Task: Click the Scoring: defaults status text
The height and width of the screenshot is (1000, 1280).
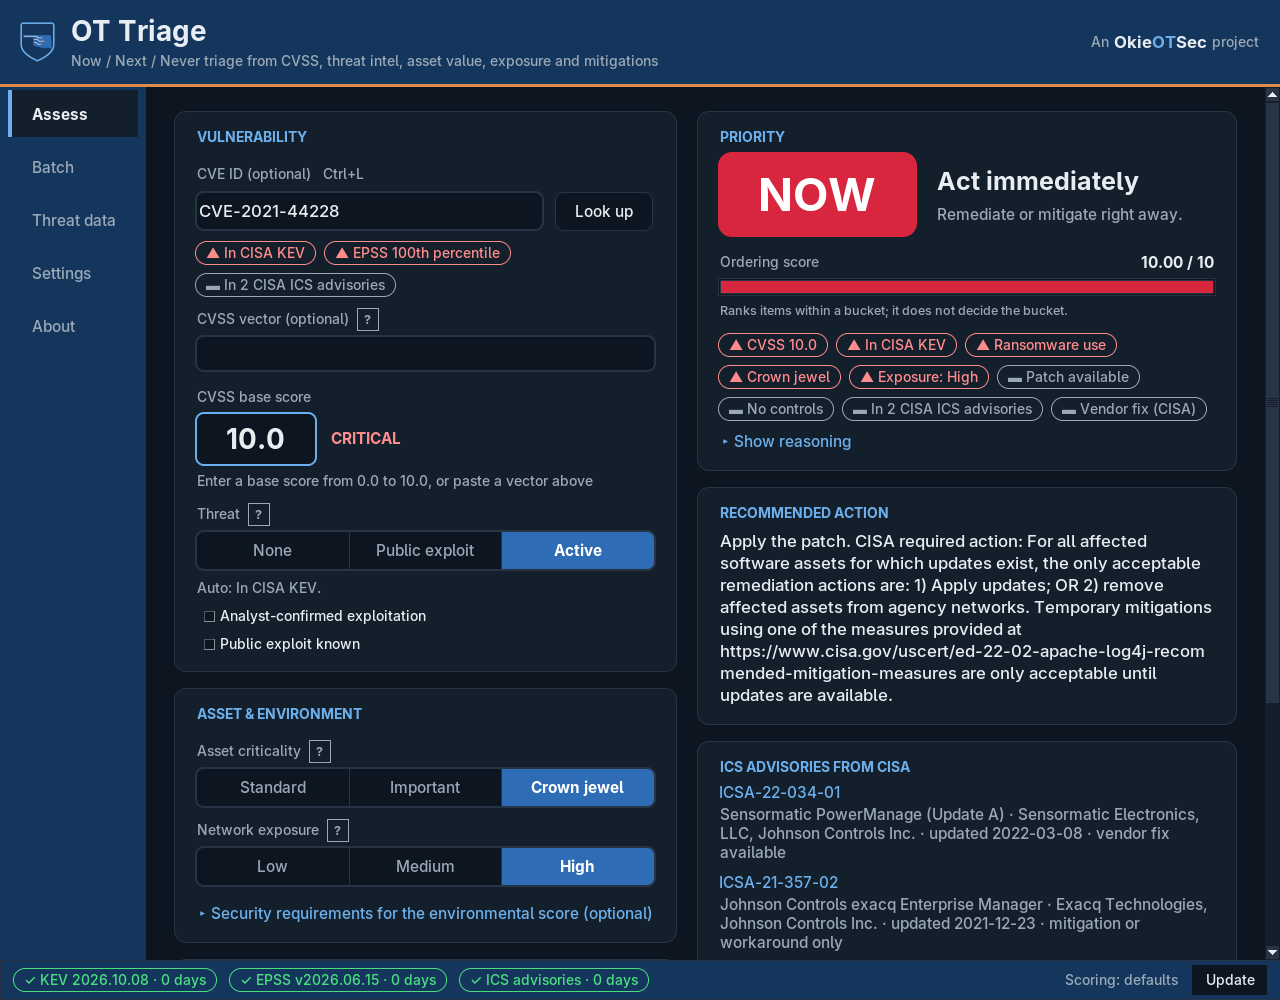Action: pyautogui.click(x=1121, y=980)
